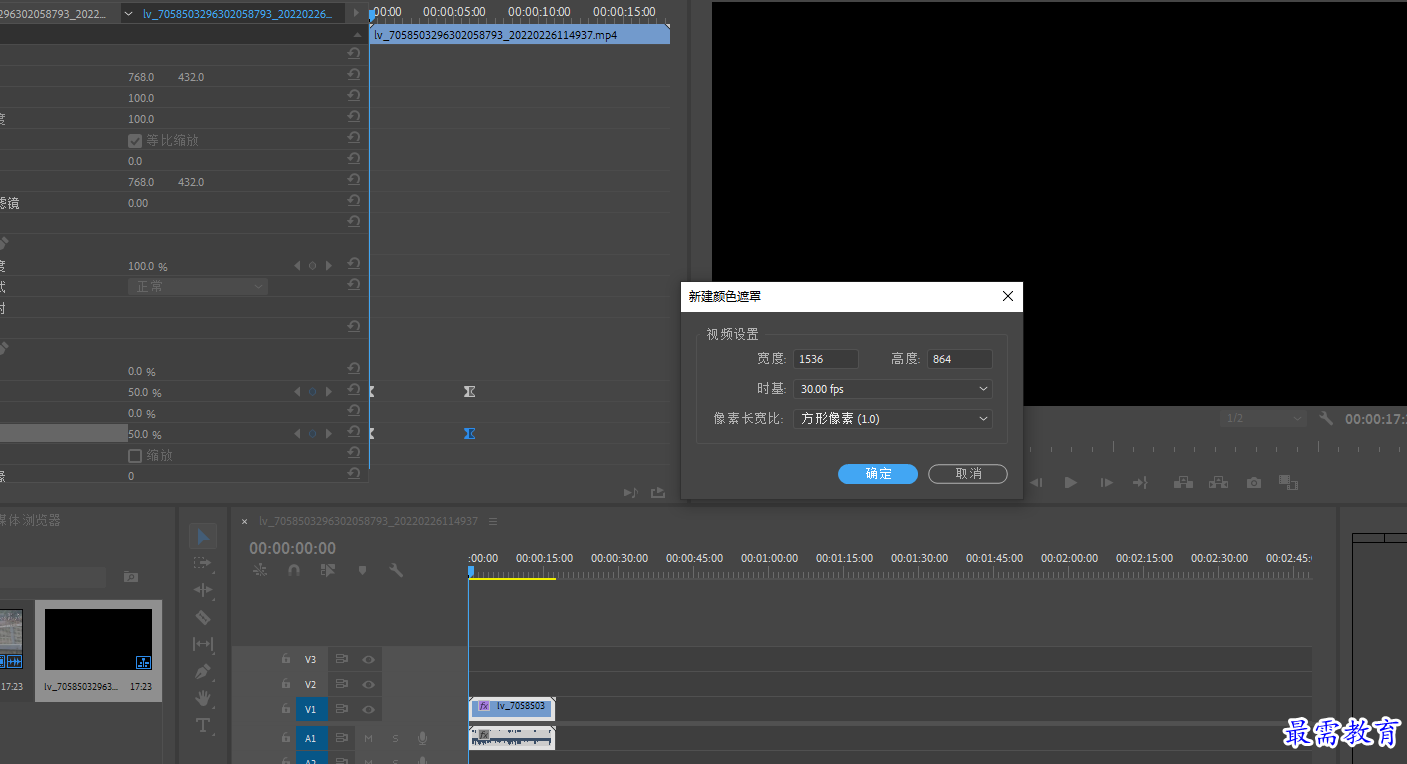The width and height of the screenshot is (1407, 764).
Task: Select sequence tab lv_7058503296302058793 in timeline
Action: coord(369,521)
